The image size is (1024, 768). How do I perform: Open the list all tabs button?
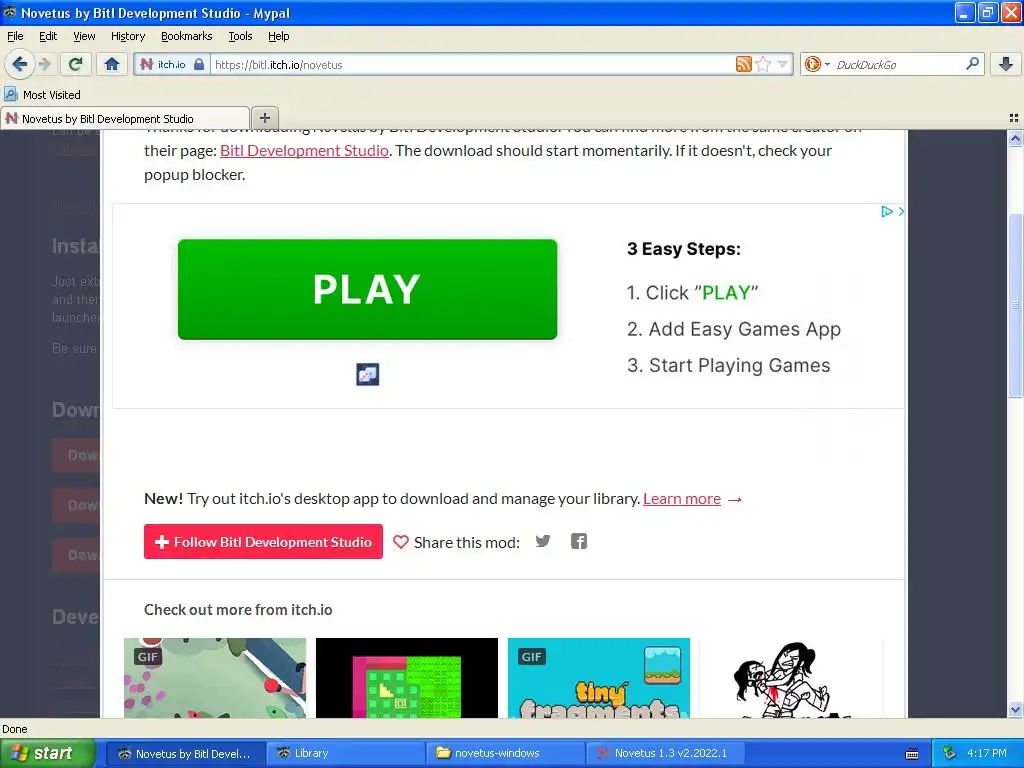[1014, 118]
